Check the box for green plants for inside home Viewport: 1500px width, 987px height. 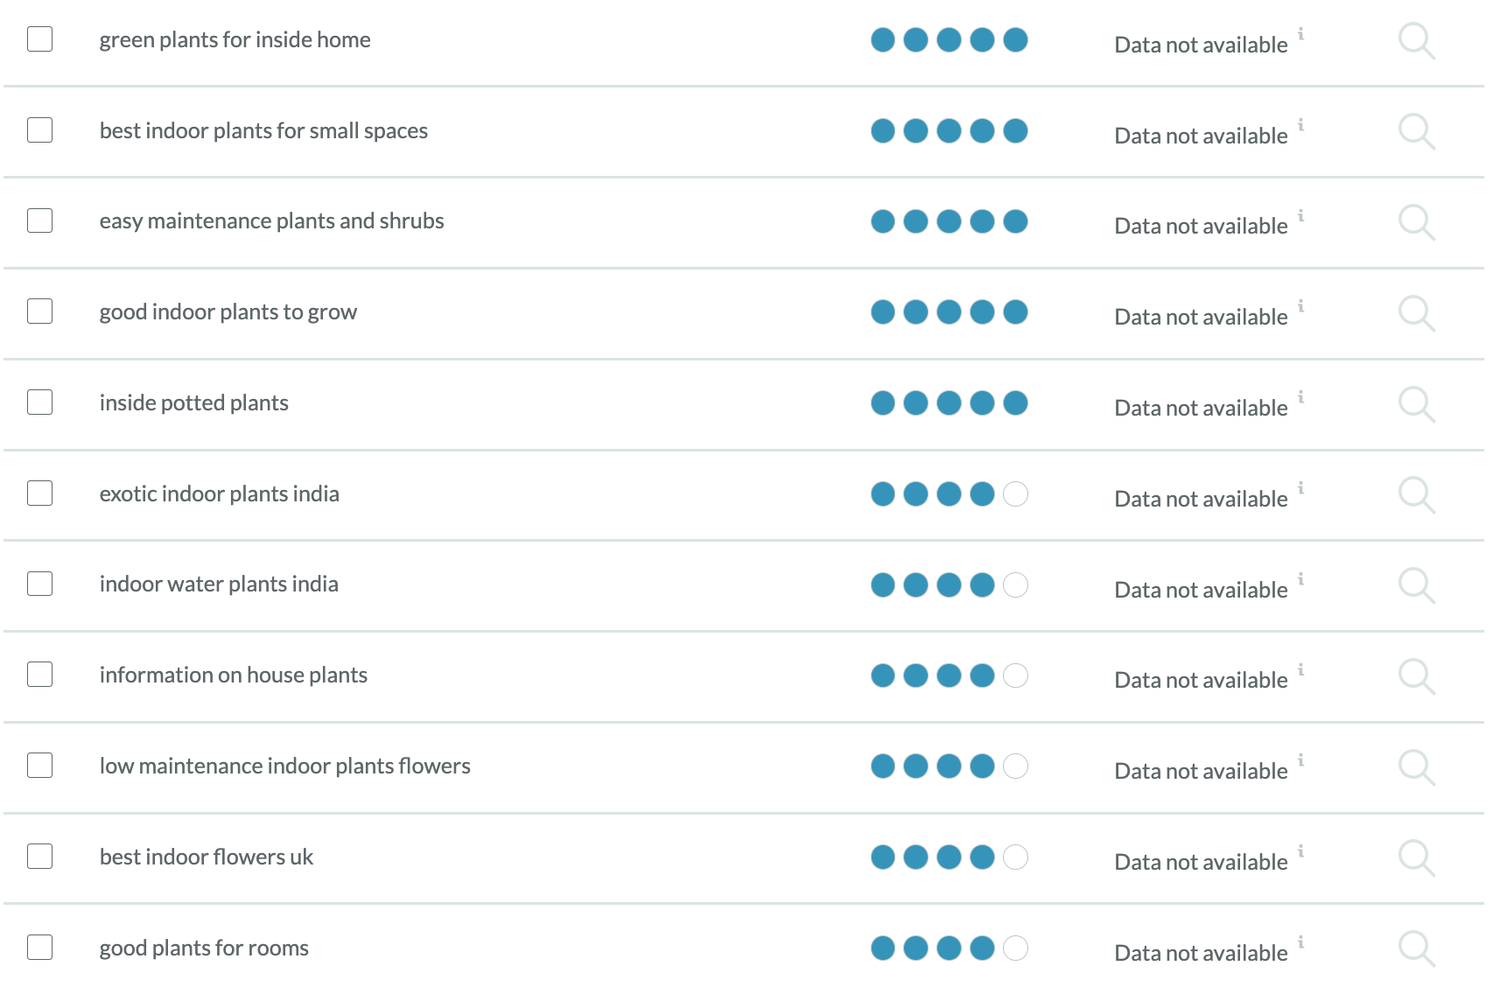[x=40, y=39]
